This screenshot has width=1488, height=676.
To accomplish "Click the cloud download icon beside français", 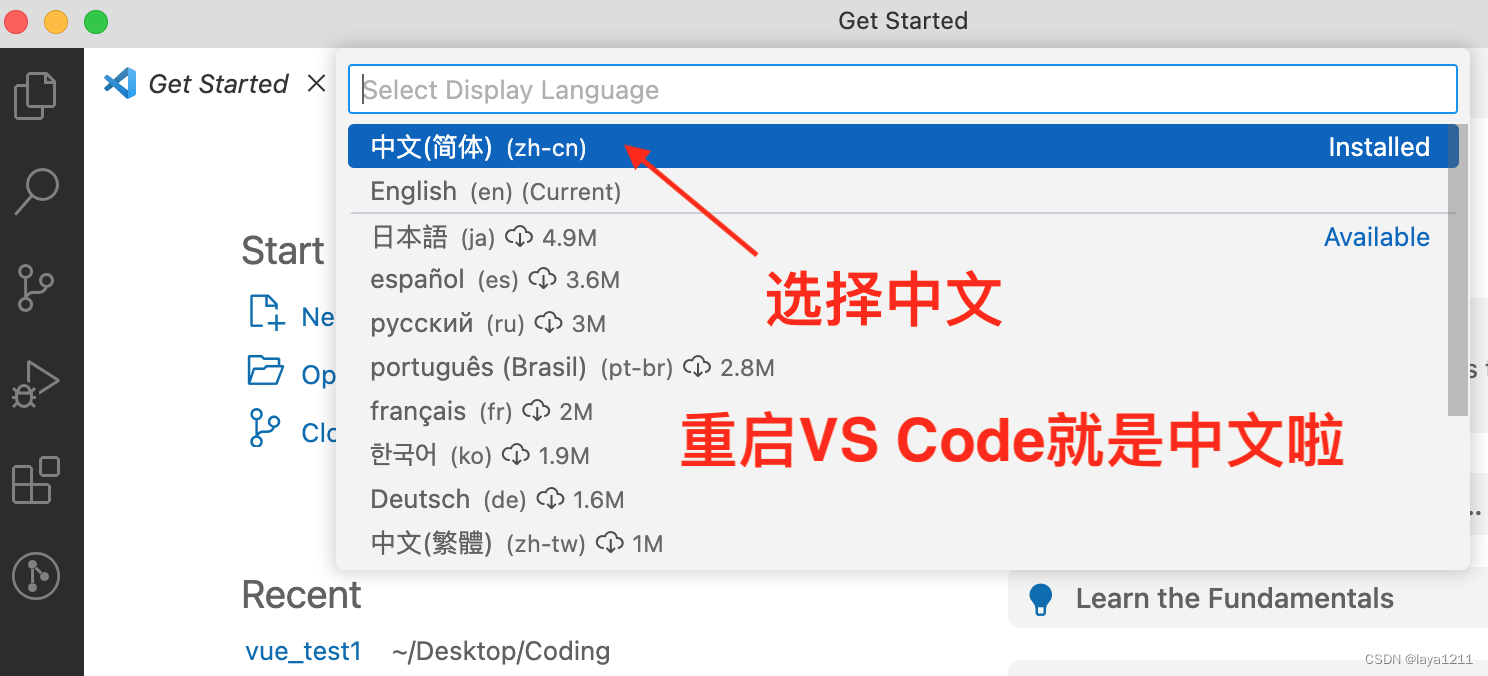I will (x=537, y=412).
